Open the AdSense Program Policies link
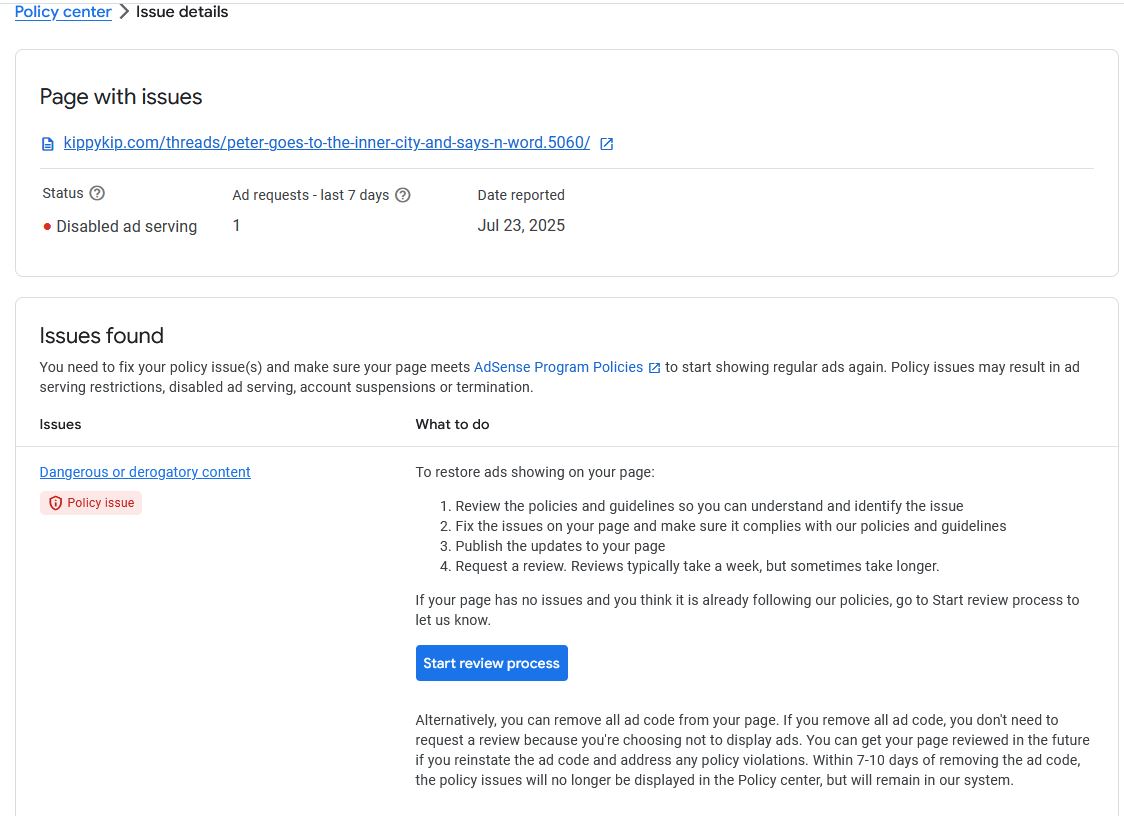Screen dimensions: 1124x816 tap(558, 367)
